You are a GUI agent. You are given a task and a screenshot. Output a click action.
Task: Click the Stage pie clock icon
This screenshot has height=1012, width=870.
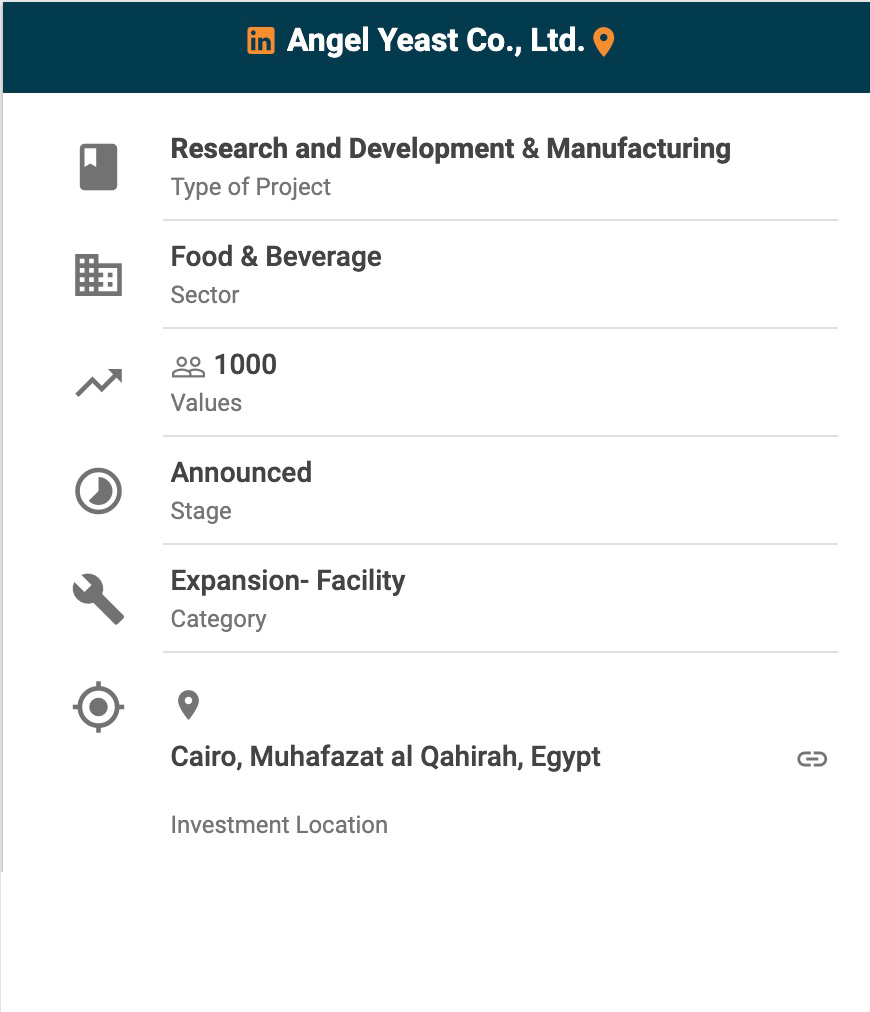click(x=98, y=491)
